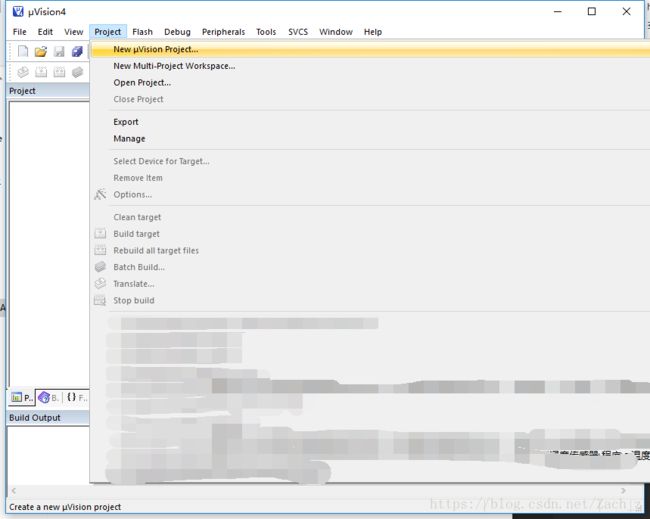Click Rebuild all target files

370,250
